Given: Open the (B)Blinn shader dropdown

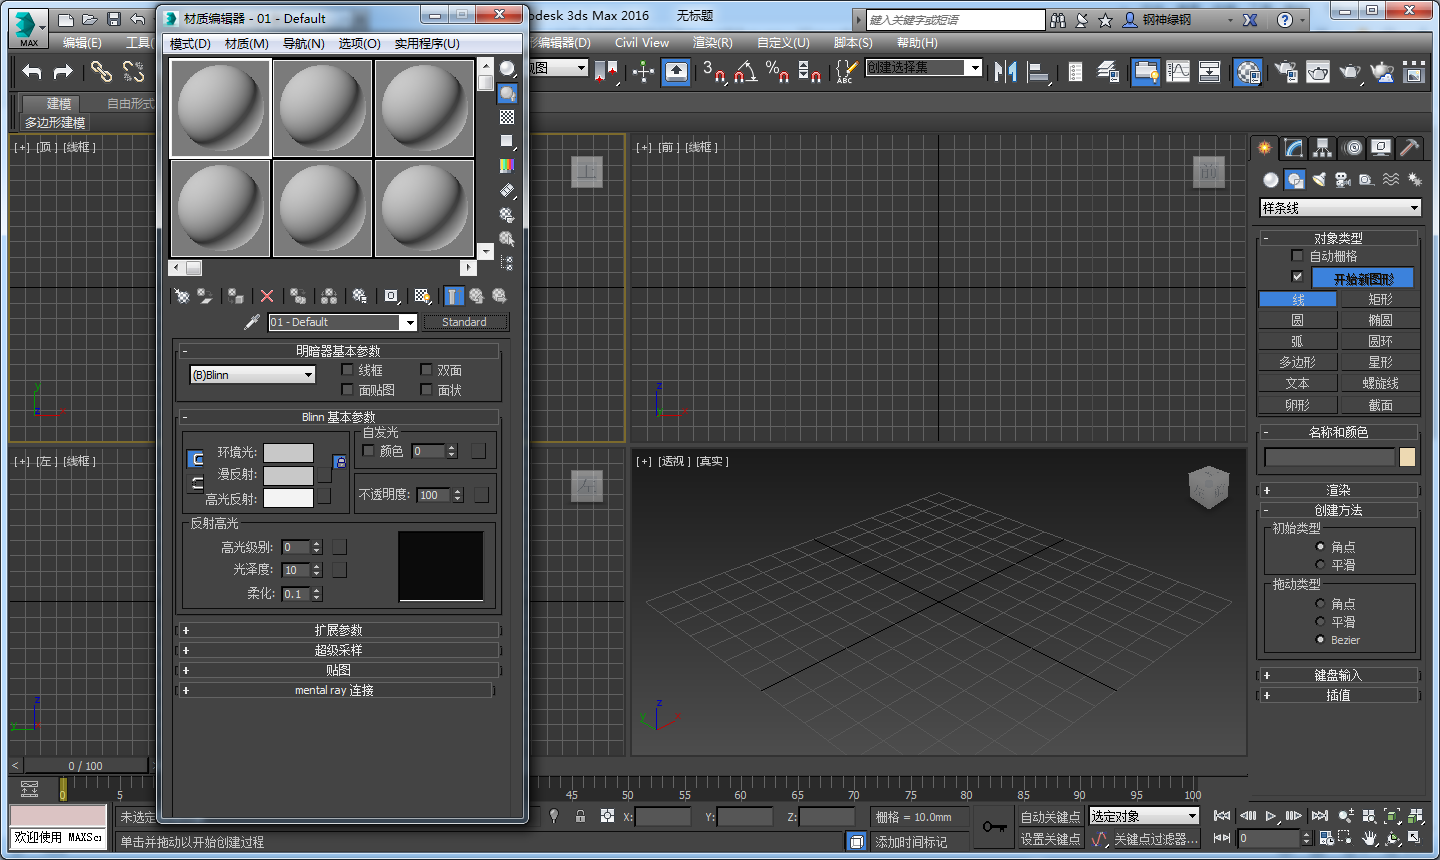Looking at the screenshot, I should point(253,375).
